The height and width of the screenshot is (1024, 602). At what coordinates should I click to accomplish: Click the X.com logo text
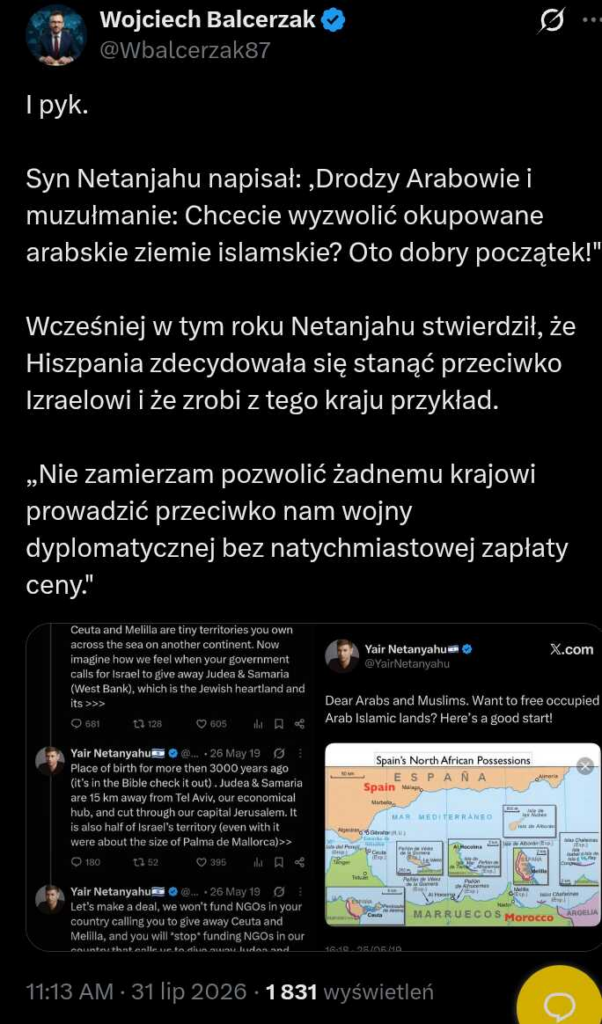coord(571,650)
